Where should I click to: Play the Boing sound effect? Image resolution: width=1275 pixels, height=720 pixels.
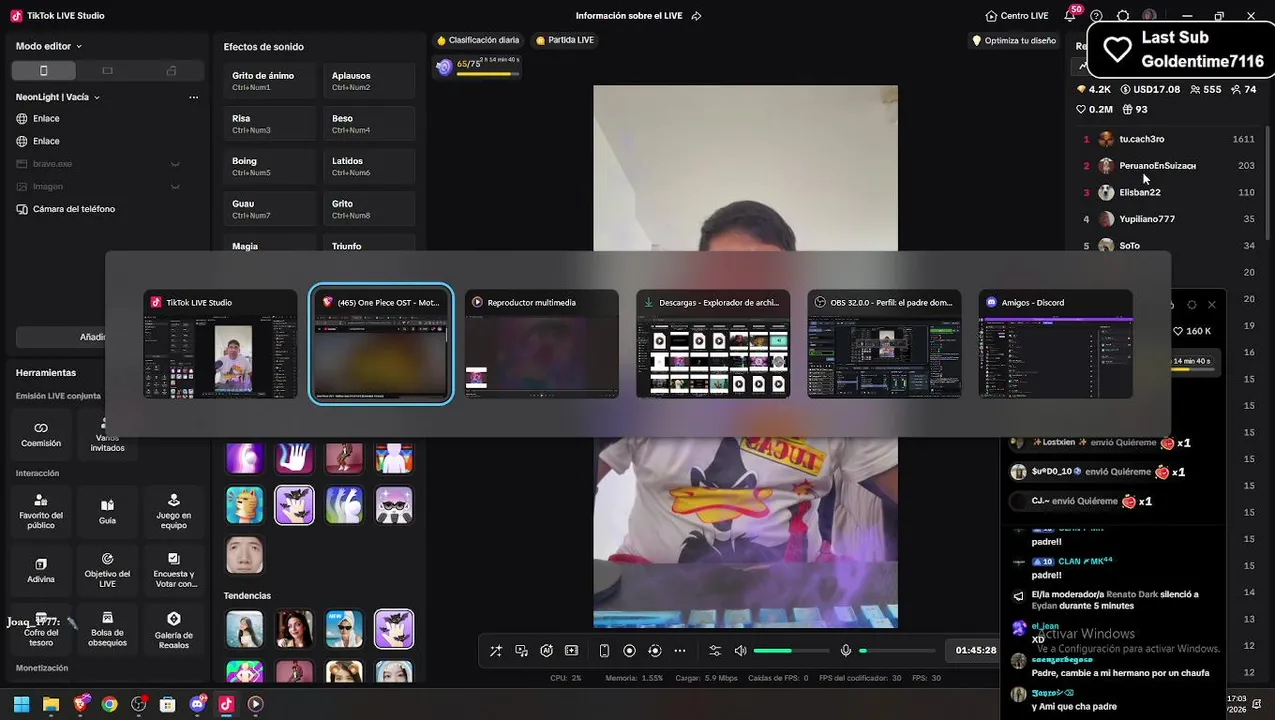pyautogui.click(x=270, y=166)
